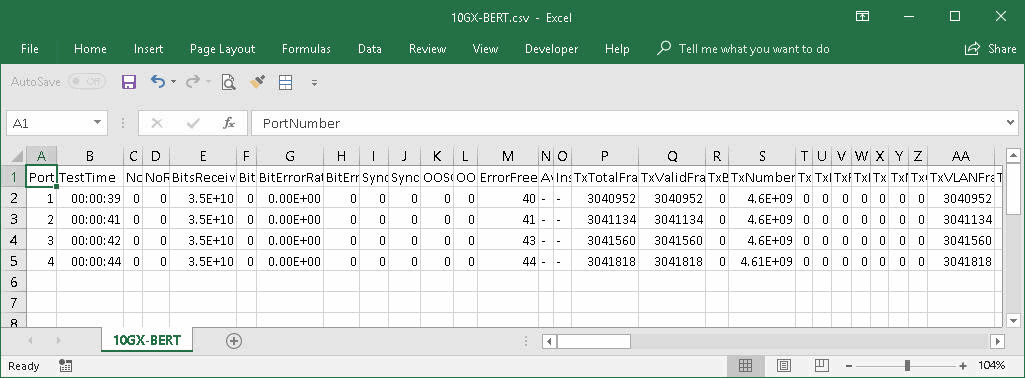Click the Ready status bar text

[x=24, y=366]
